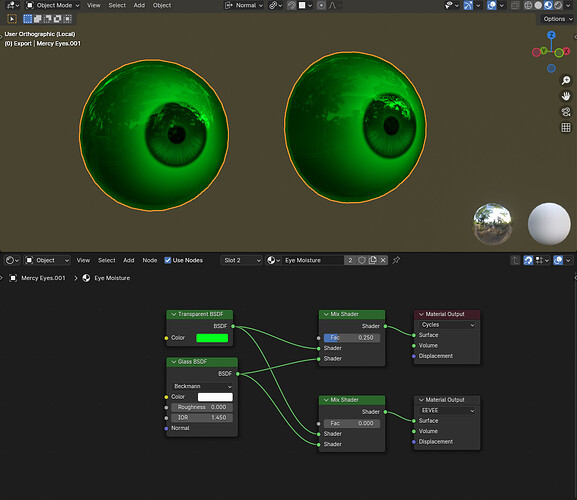Click the Glass BSDF IOR field
This screenshot has height=500, width=577.
pos(202,418)
